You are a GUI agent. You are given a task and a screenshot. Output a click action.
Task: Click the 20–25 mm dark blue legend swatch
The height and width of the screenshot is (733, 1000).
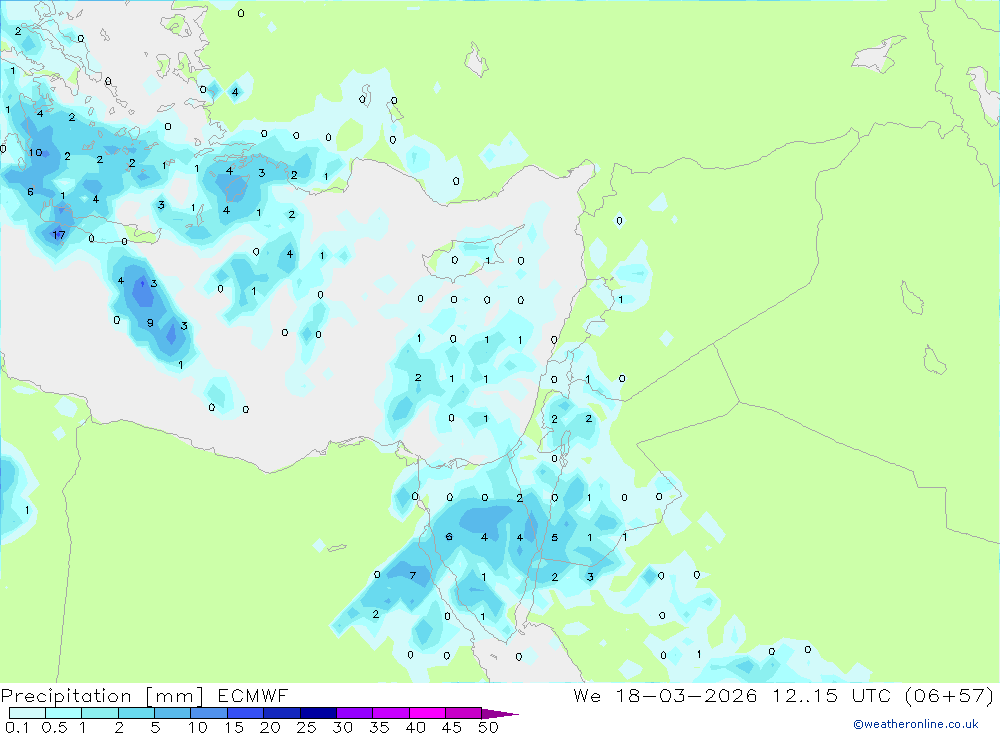point(282,713)
